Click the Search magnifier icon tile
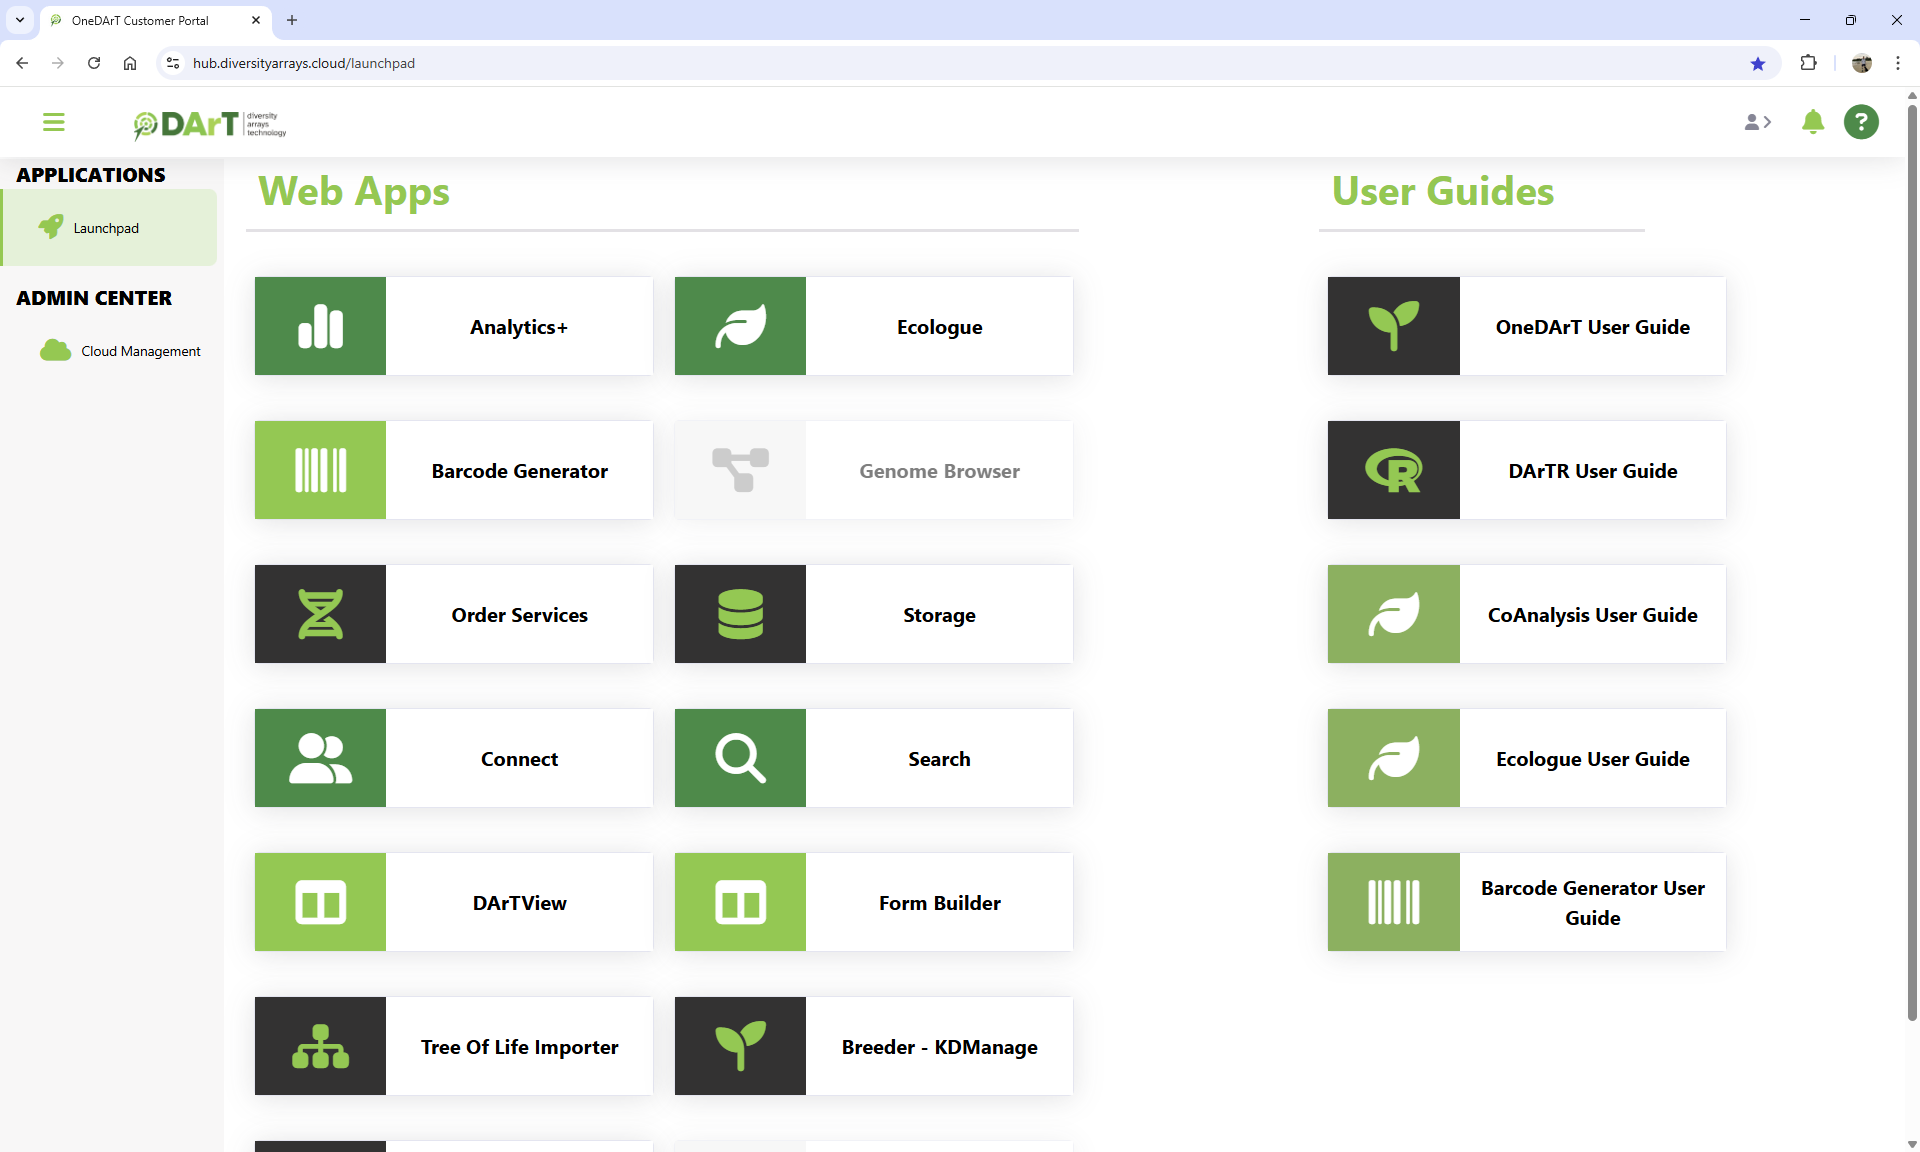1920x1152 pixels. pos(740,758)
